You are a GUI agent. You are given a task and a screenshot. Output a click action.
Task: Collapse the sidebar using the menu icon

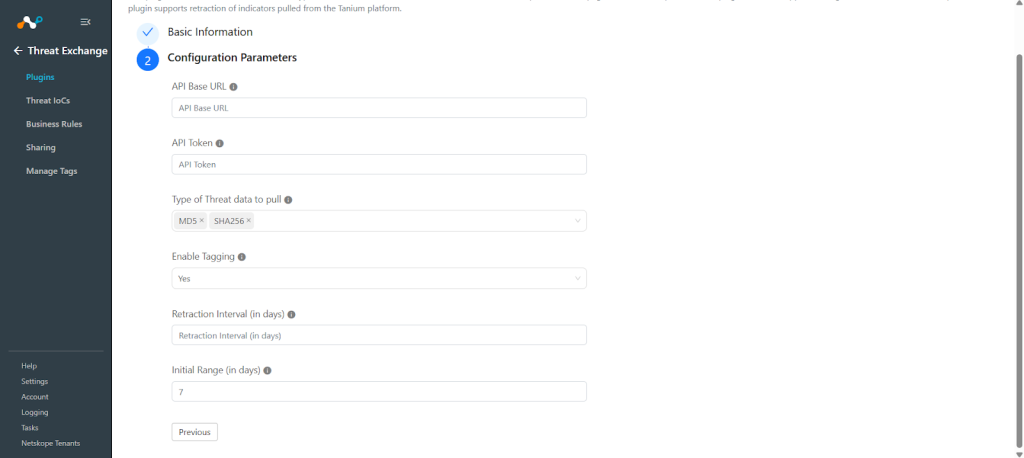[85, 22]
